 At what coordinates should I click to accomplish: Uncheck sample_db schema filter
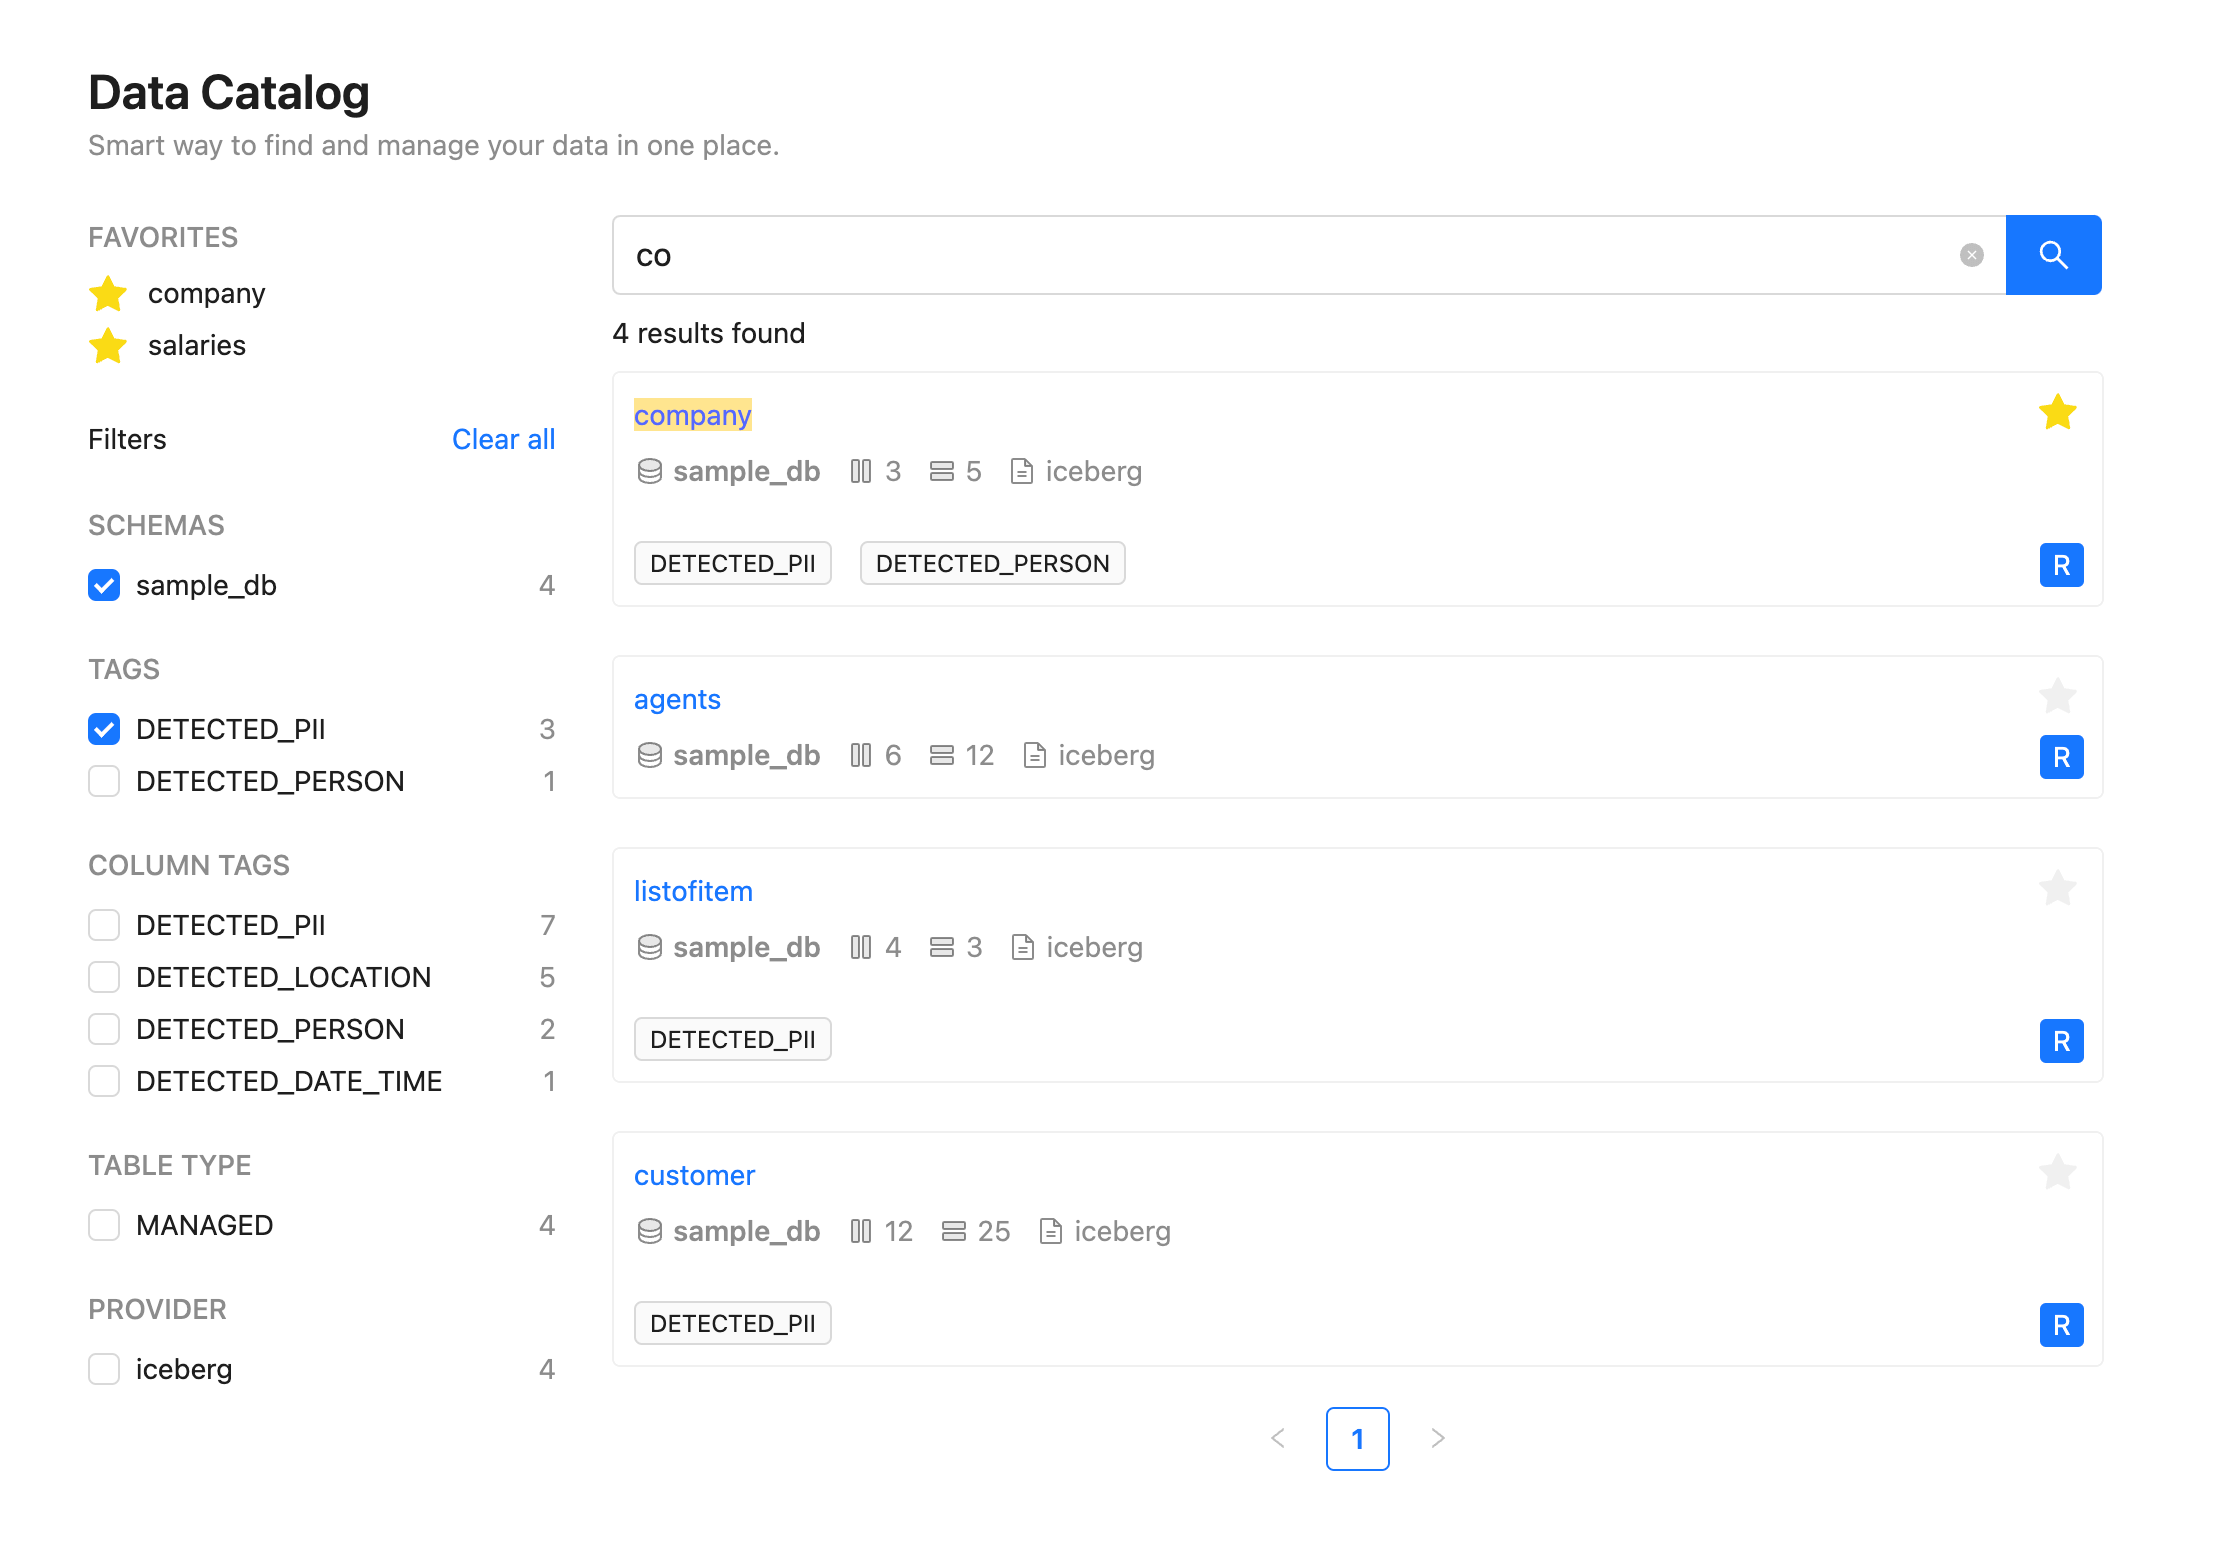coord(104,585)
